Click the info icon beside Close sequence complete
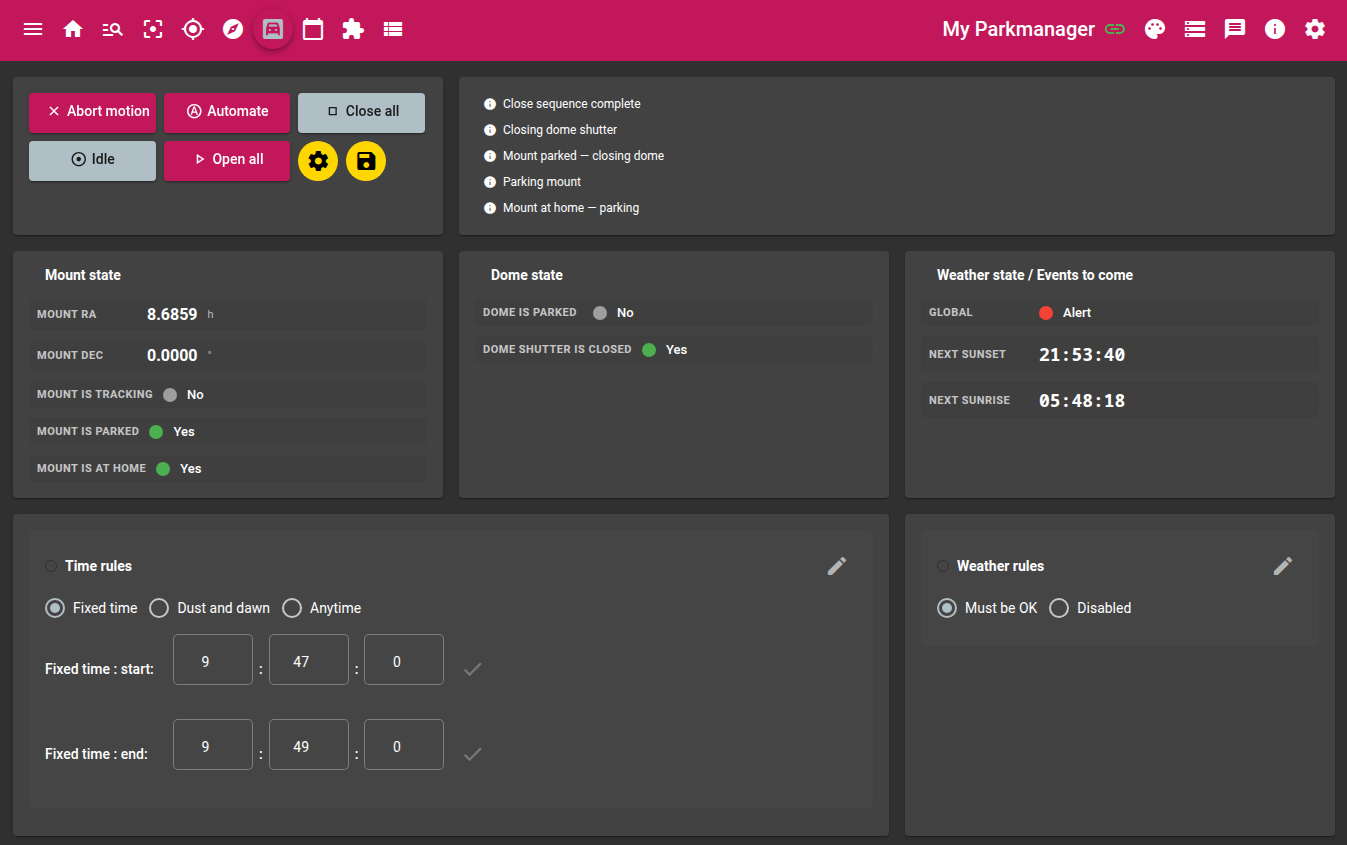Screen dimensions: 1347x845 coord(490,104)
